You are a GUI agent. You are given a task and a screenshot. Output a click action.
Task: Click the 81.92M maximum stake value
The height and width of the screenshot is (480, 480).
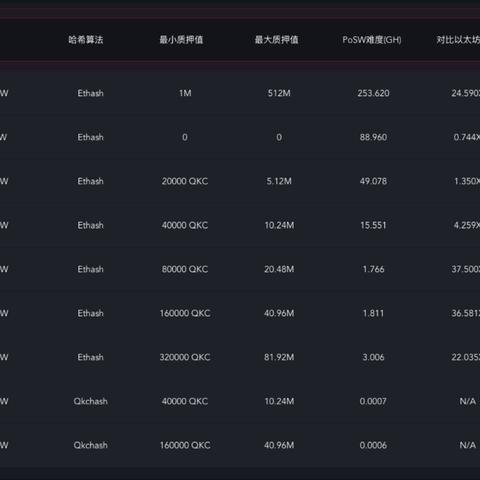point(279,357)
